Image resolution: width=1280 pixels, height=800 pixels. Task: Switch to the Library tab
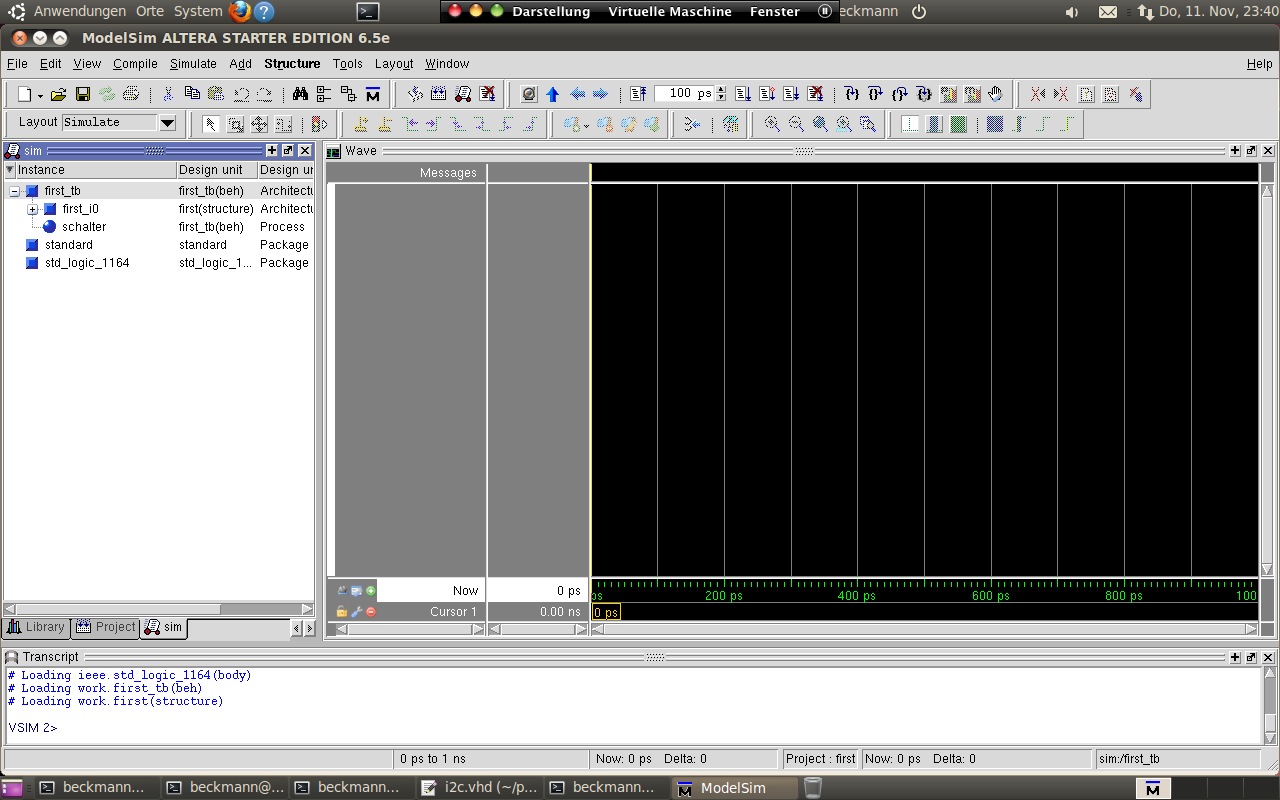click(36, 627)
